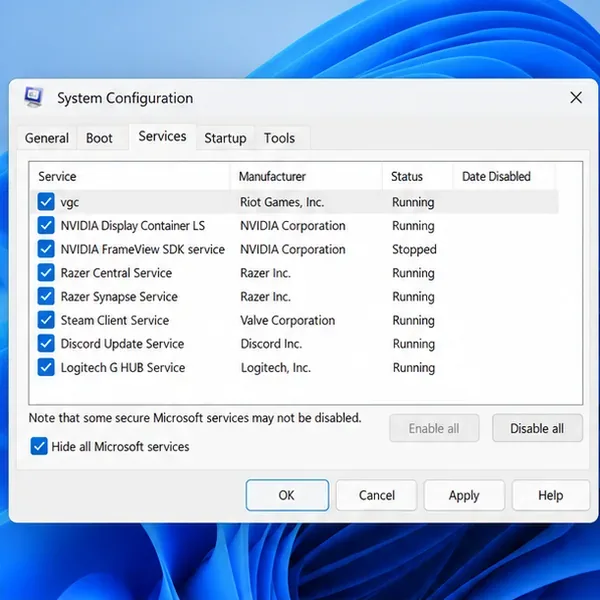600x600 pixels.
Task: Select Logitech G HUB Service text
Action: [123, 367]
